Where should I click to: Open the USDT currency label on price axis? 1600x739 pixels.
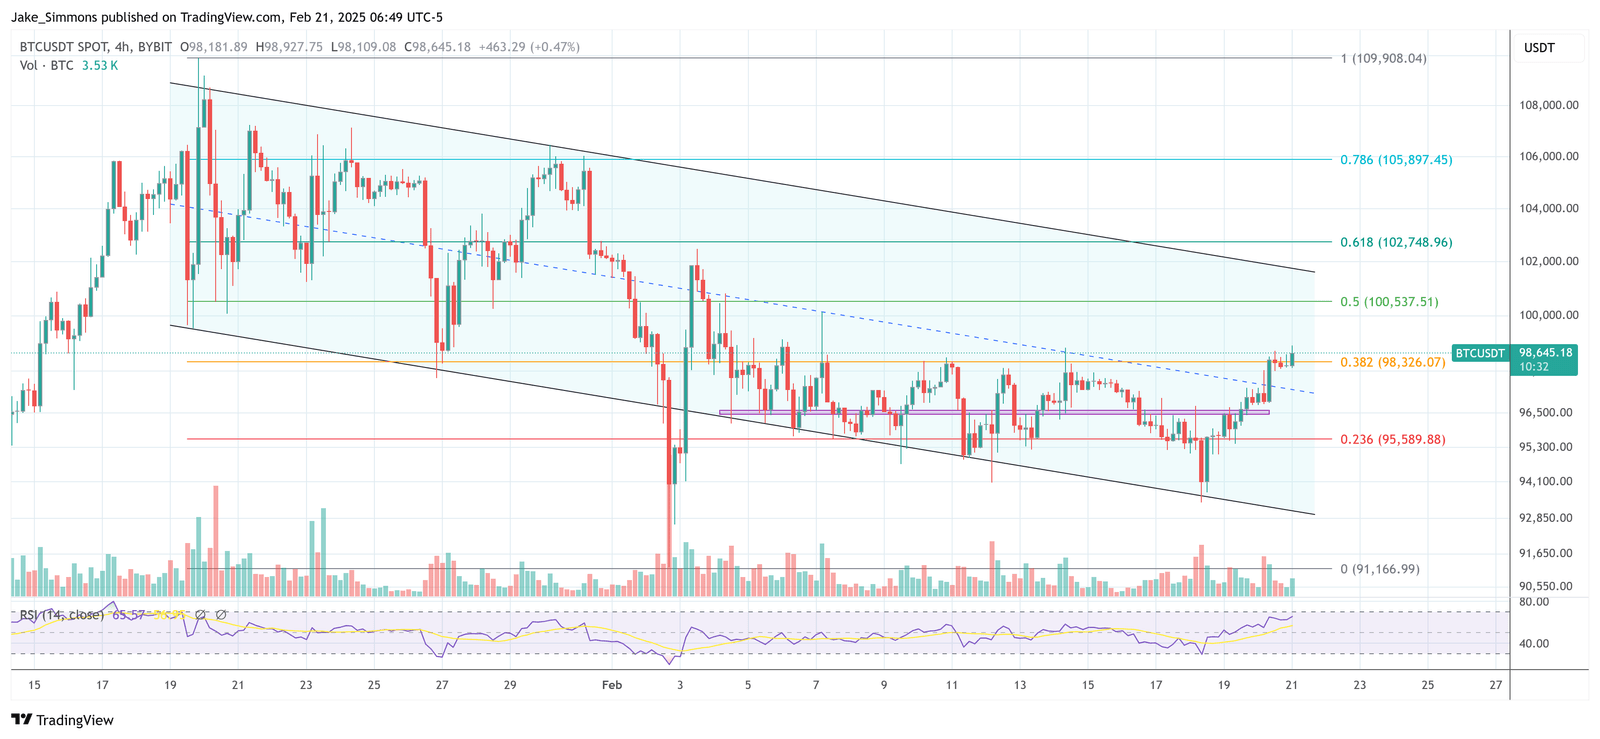tap(1539, 48)
